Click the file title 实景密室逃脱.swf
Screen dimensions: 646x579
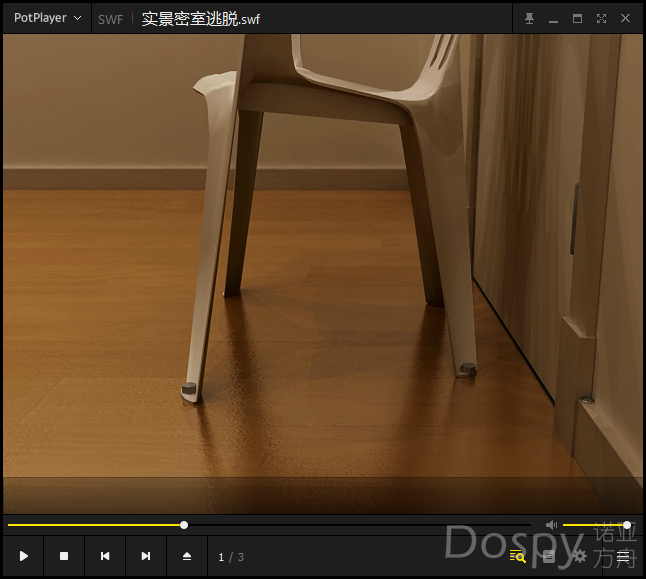200,19
